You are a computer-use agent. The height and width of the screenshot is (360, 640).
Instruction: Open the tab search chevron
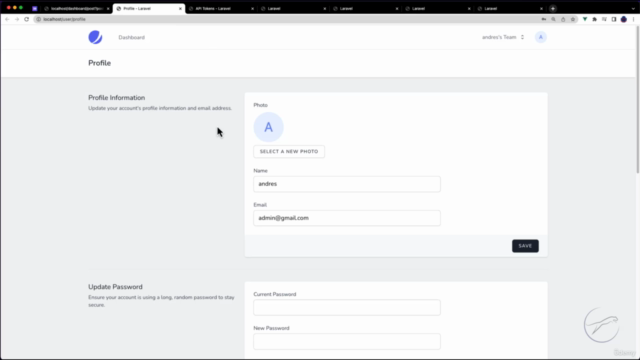[633, 9]
